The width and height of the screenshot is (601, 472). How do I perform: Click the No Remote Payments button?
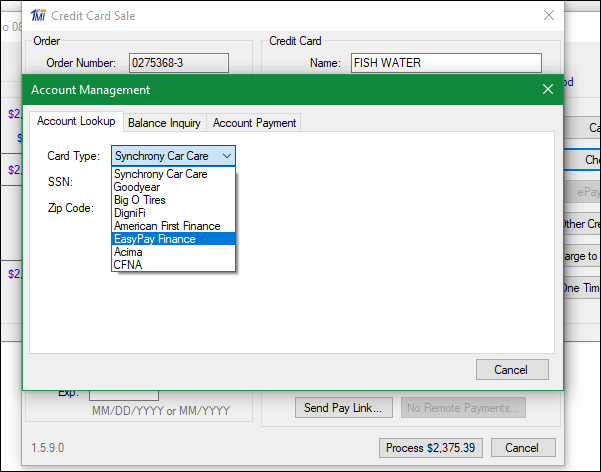tap(463, 408)
